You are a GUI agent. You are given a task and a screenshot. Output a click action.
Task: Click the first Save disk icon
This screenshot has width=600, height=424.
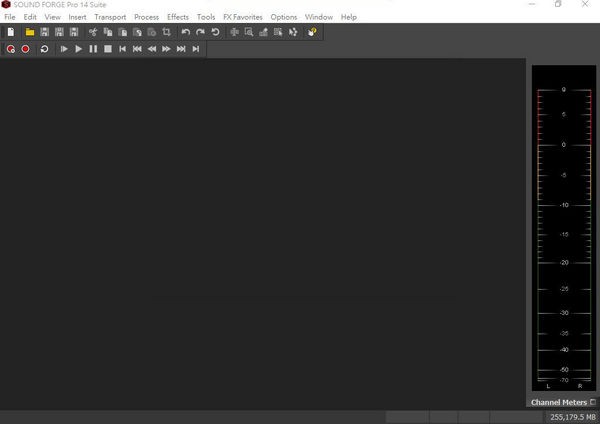[x=44, y=32]
